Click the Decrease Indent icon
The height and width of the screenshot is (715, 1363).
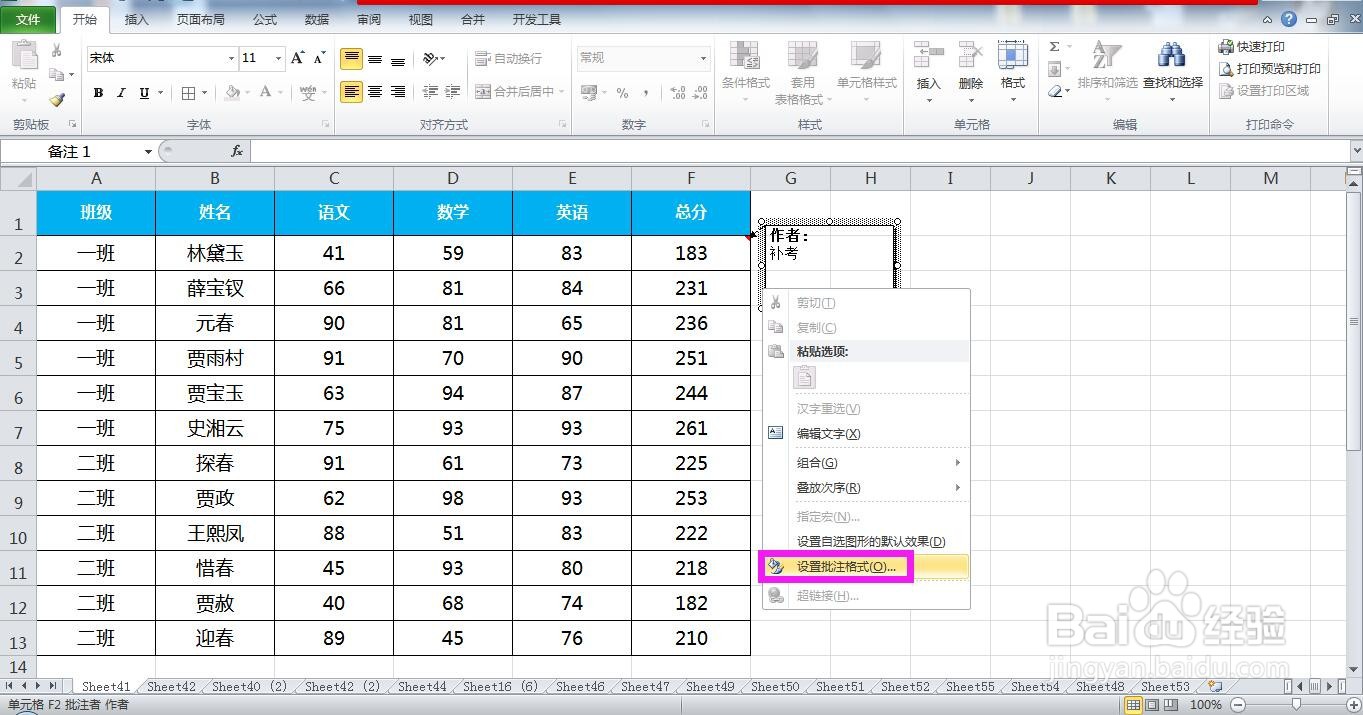point(430,92)
